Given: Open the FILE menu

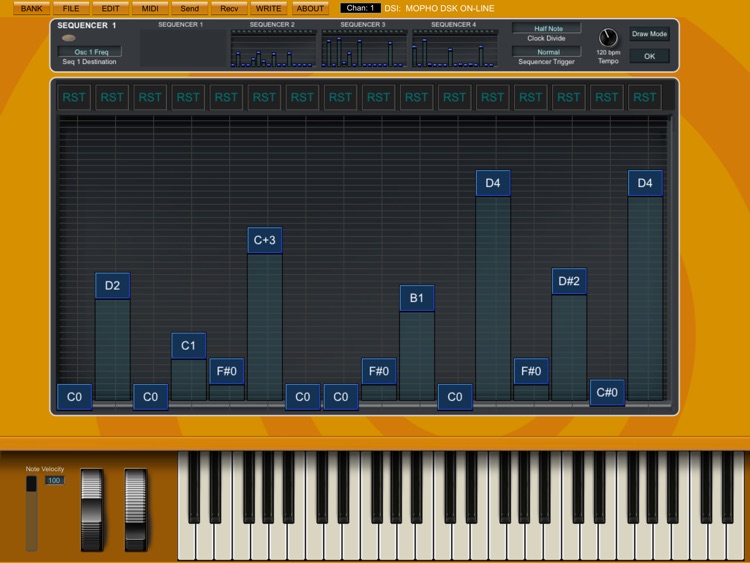Looking at the screenshot, I should 71,8.
